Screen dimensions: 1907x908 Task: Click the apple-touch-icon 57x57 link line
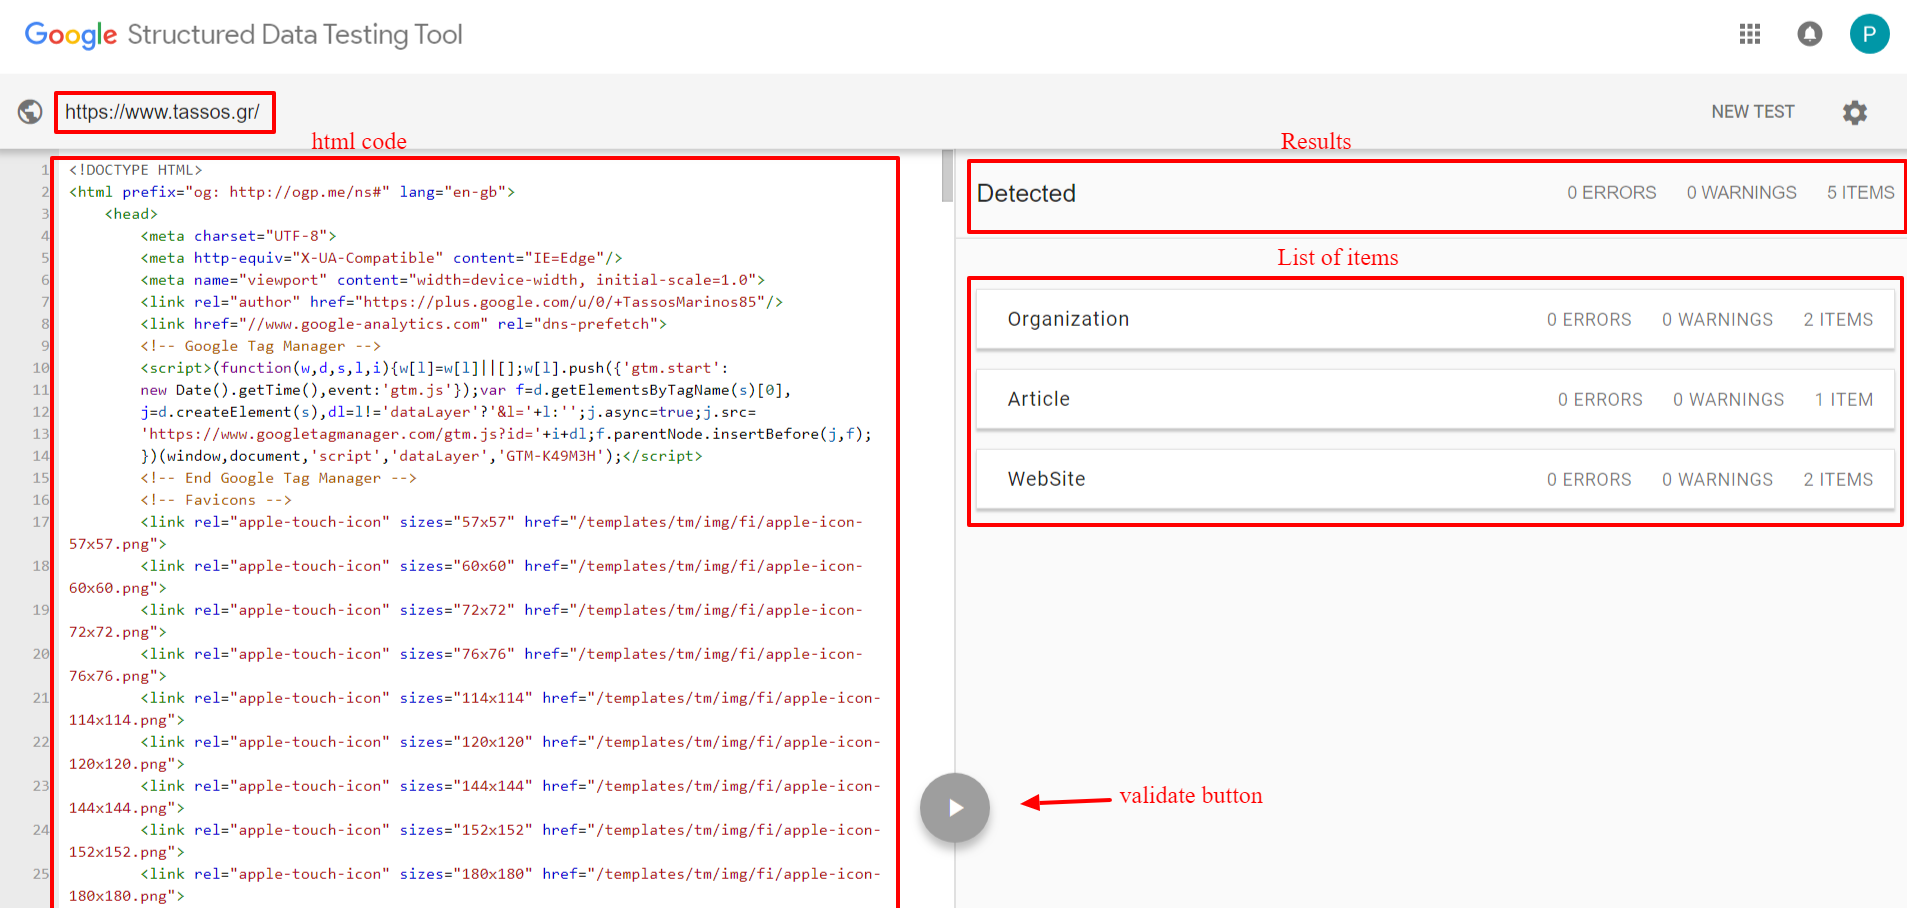coord(465,533)
